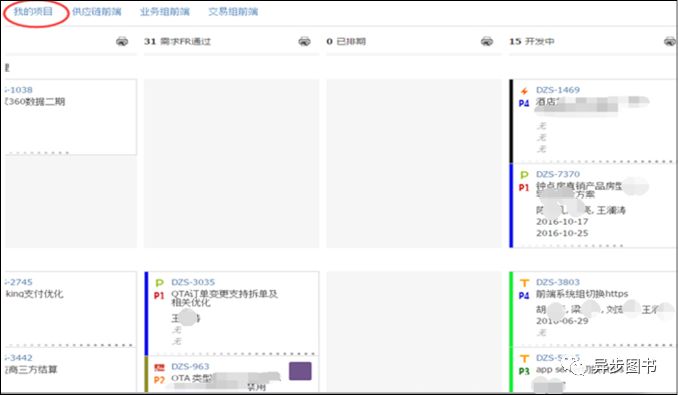The height and width of the screenshot is (395, 678).
Task: Click the P1 priority icon on DZS-7370
Action: [524, 188]
